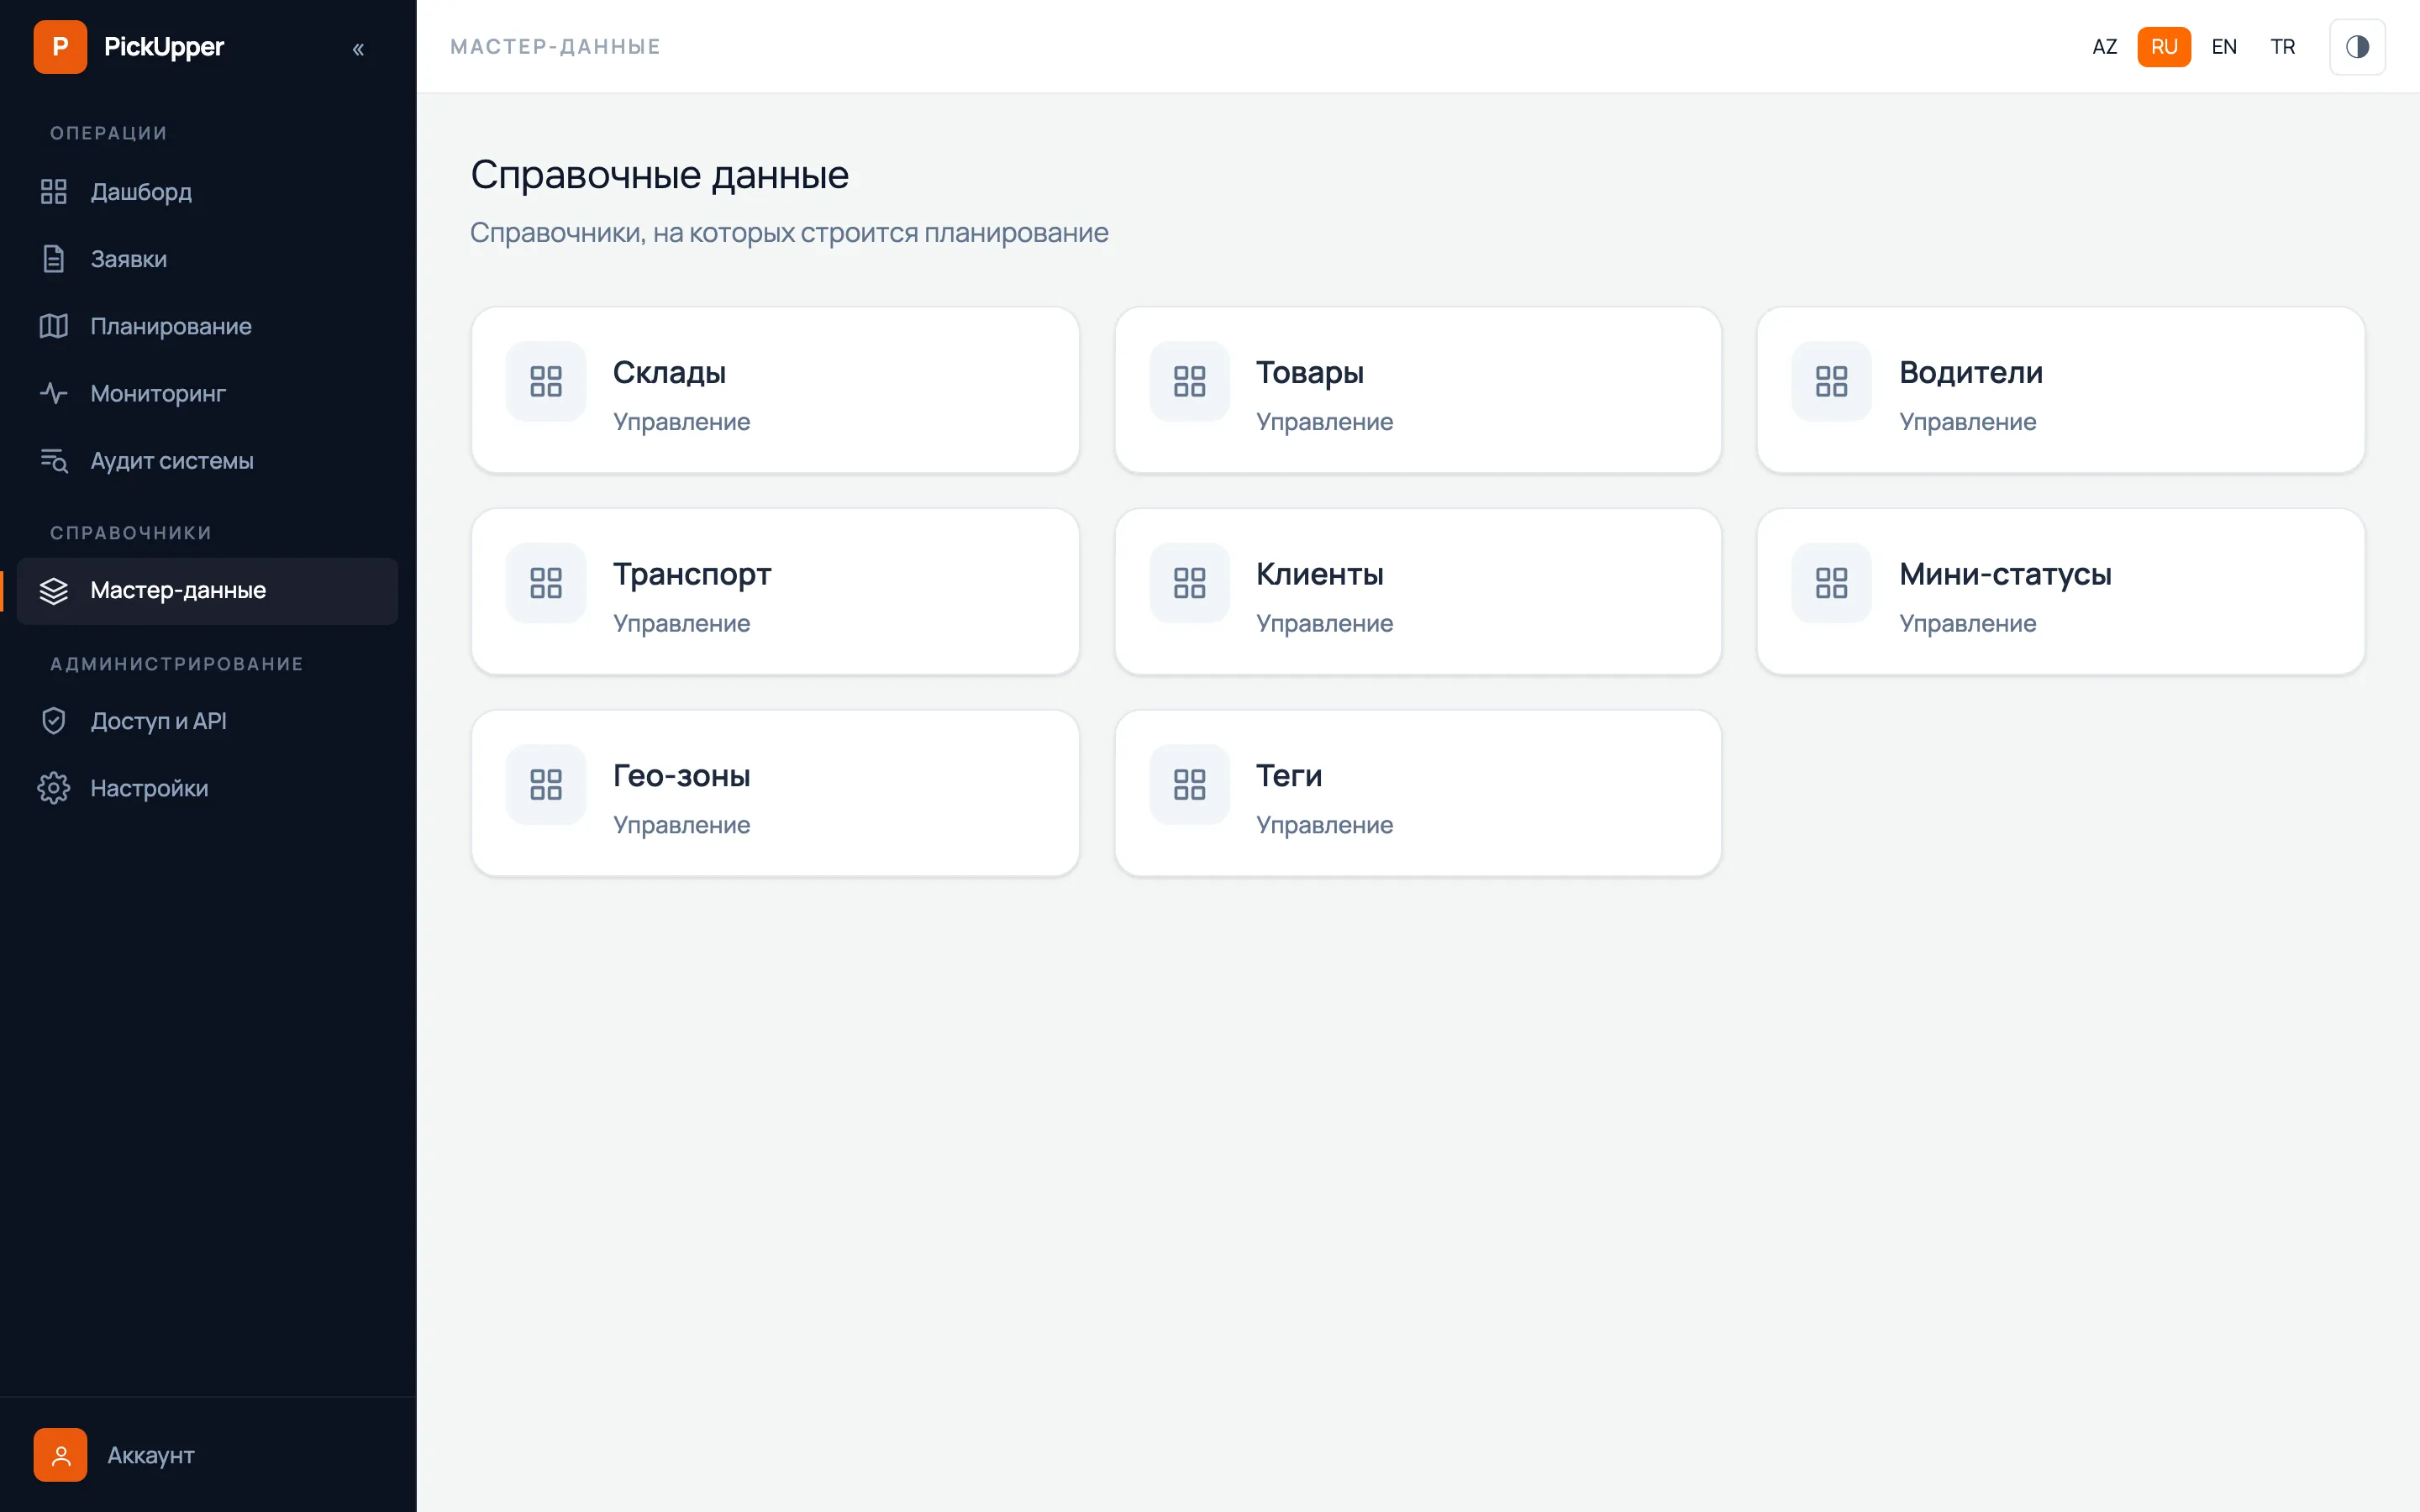This screenshot has height=1512, width=2420.
Task: Click the Мастер-данные layers icon
Action: (54, 591)
